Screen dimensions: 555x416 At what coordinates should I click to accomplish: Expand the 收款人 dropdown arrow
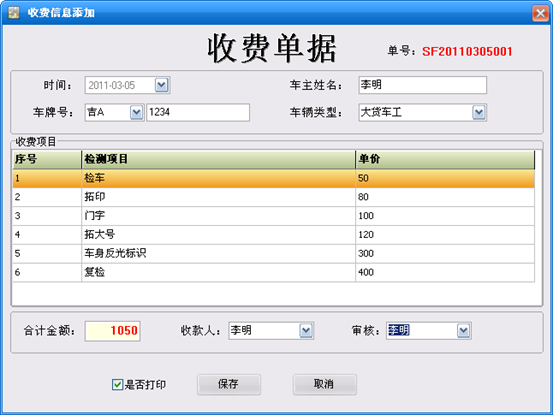pyautogui.click(x=306, y=331)
